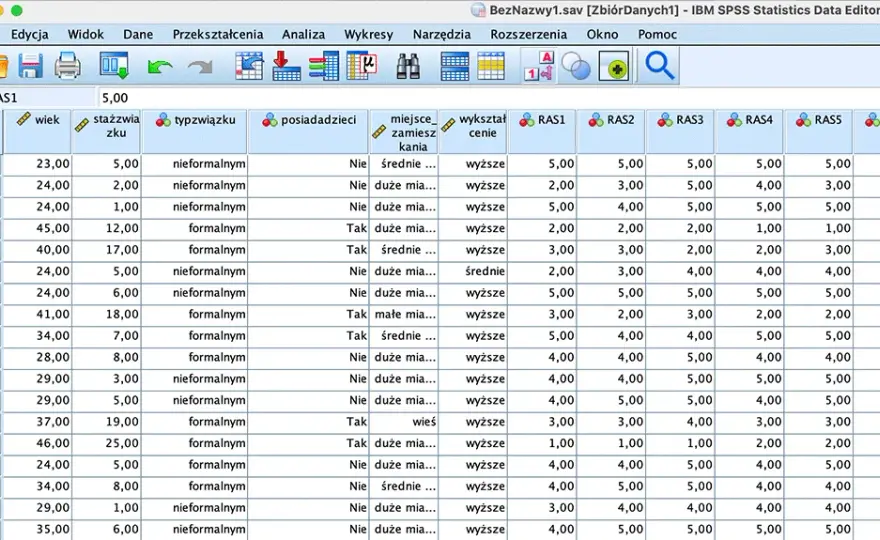Open the Okno menu
Viewport: 880px width, 540px height.
[603, 34]
